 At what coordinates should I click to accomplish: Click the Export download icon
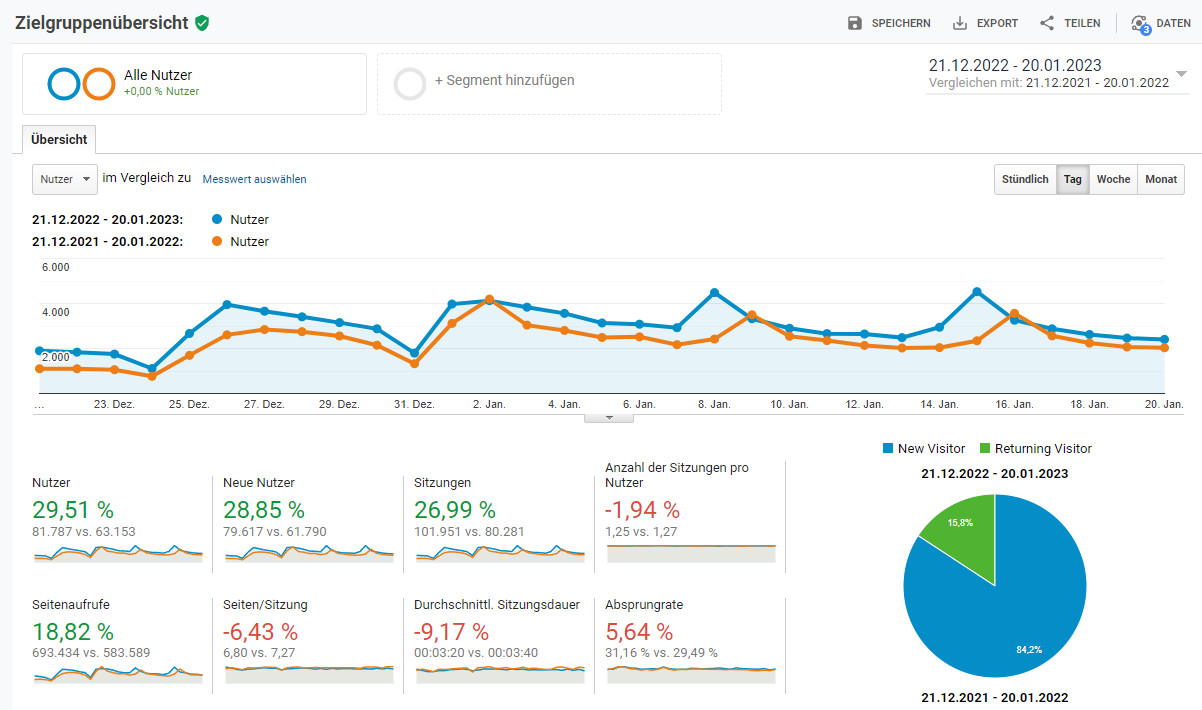coord(960,23)
